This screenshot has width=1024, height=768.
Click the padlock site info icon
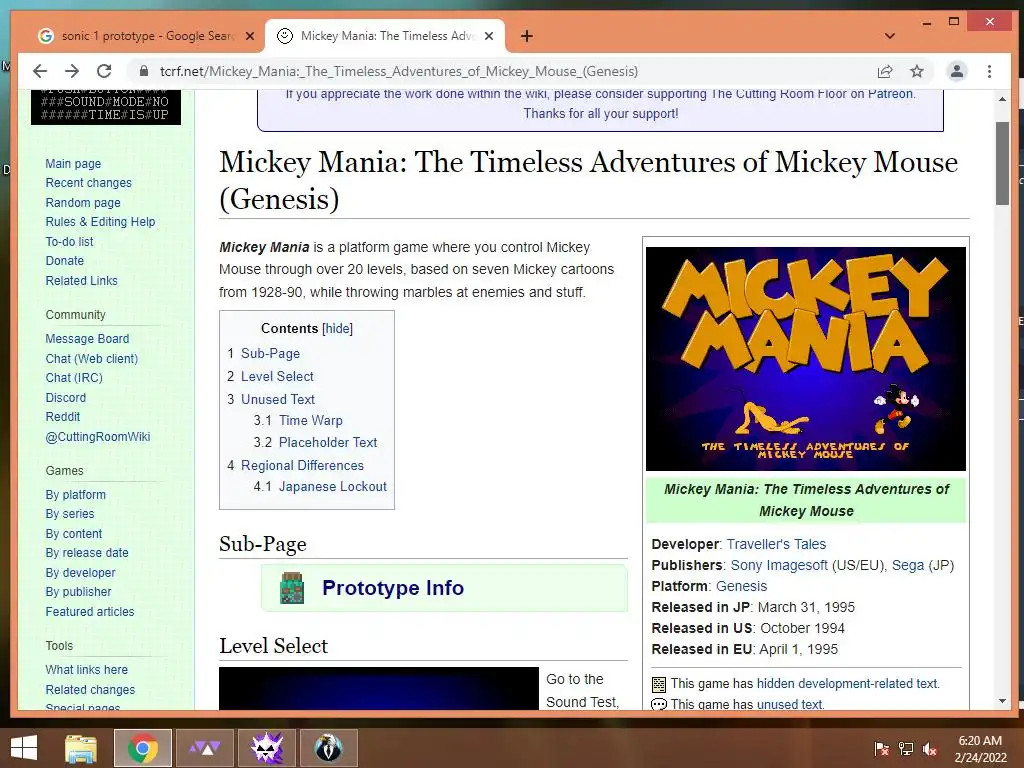coord(144,71)
